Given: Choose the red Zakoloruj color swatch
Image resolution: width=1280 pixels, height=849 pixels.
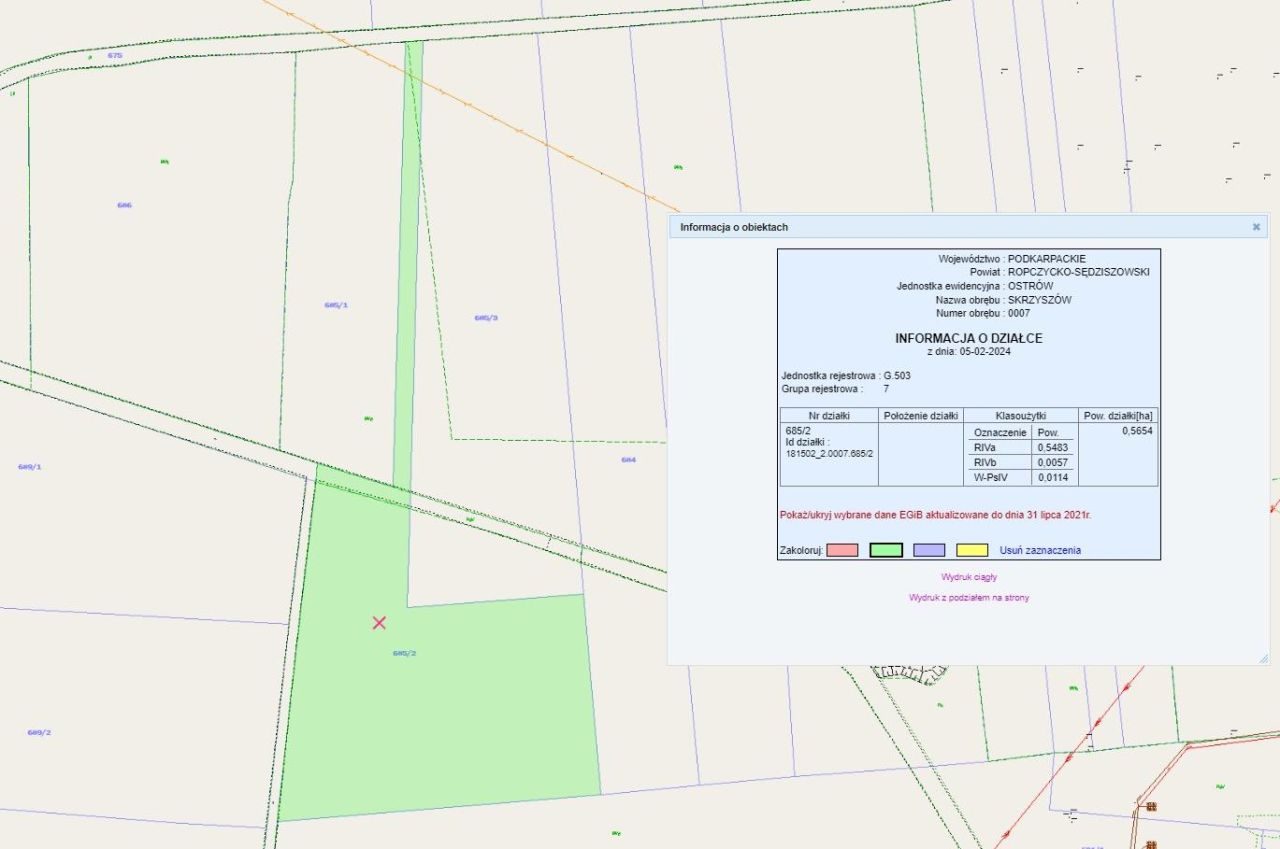Looking at the screenshot, I should pos(842,550).
